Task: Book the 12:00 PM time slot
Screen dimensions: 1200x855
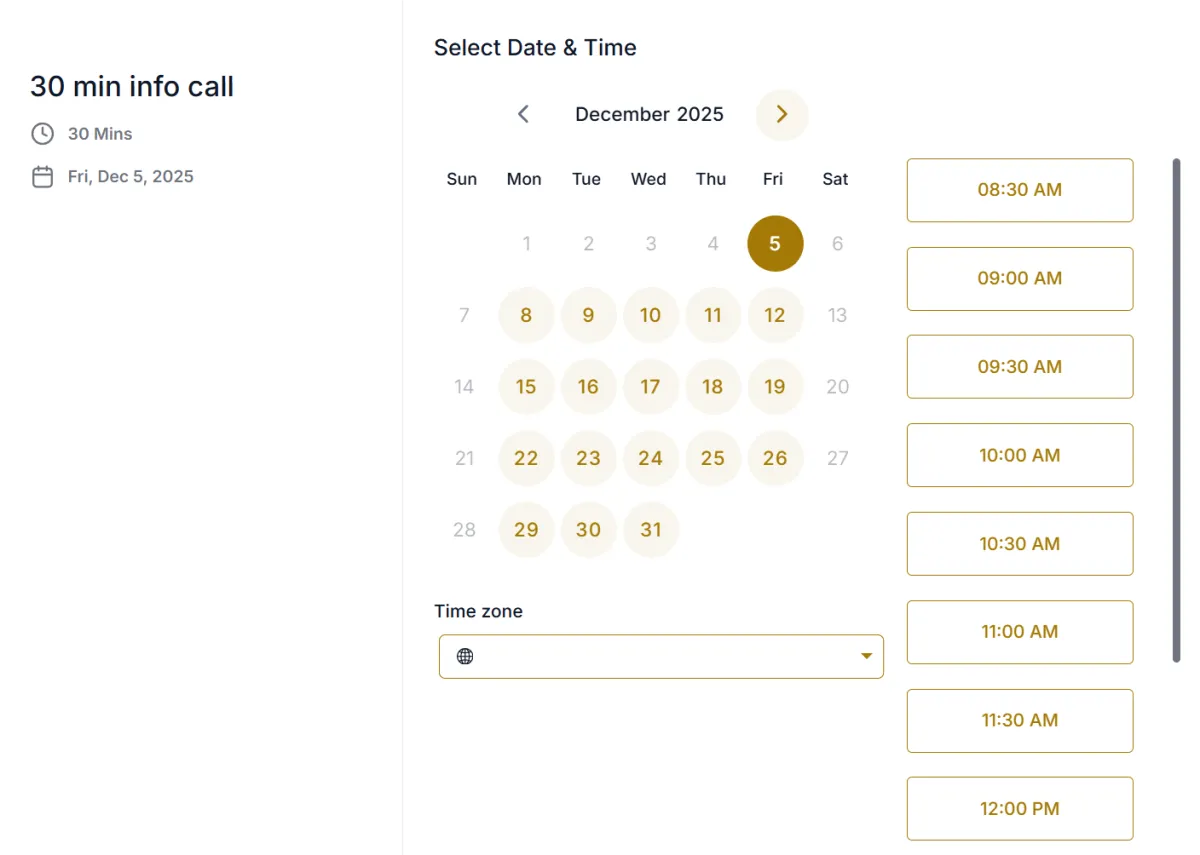Action: 1019,808
